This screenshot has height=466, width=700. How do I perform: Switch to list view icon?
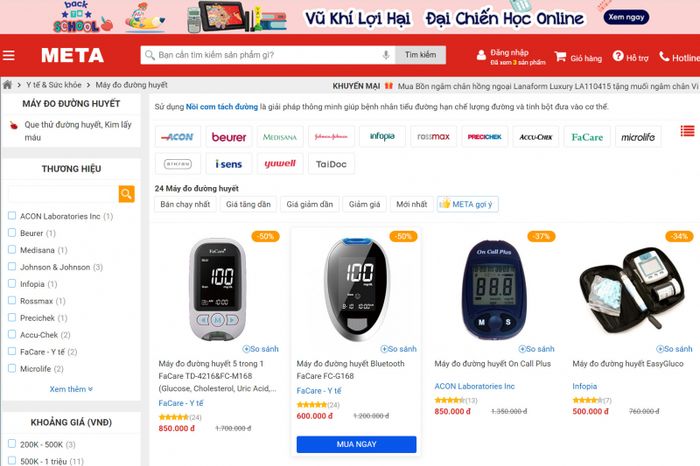click(688, 131)
